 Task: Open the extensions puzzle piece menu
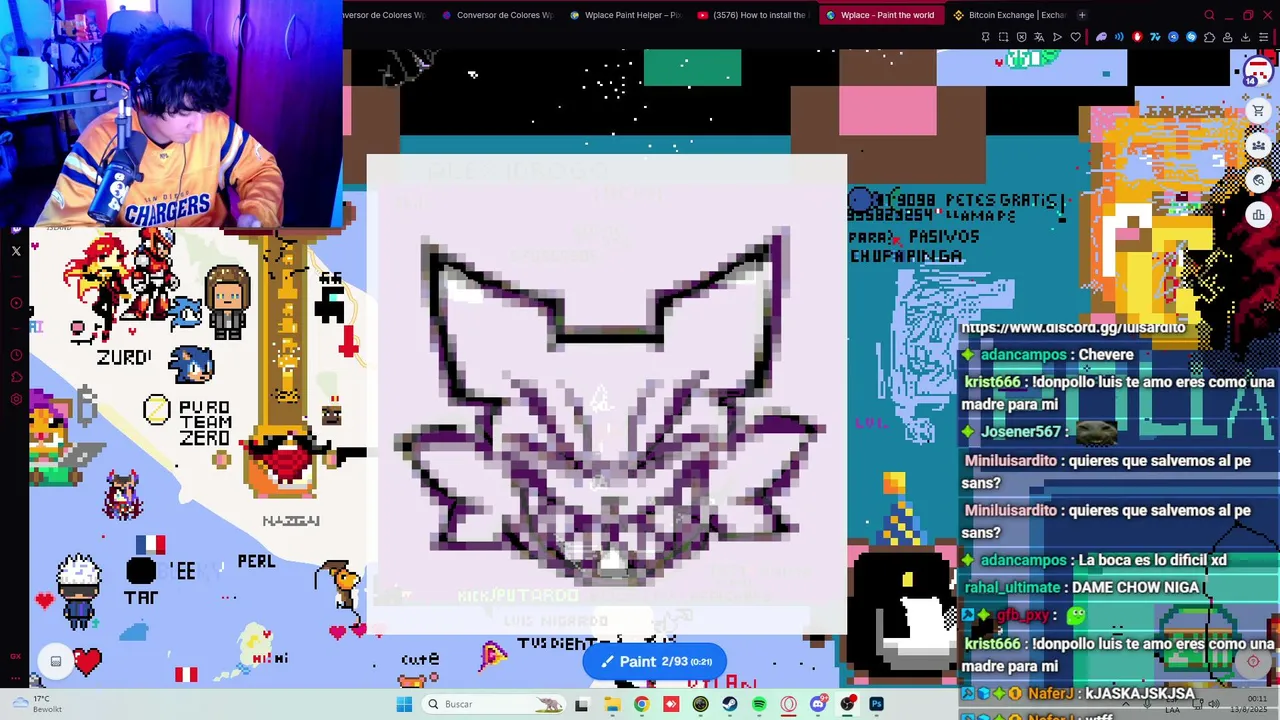coord(1209,37)
